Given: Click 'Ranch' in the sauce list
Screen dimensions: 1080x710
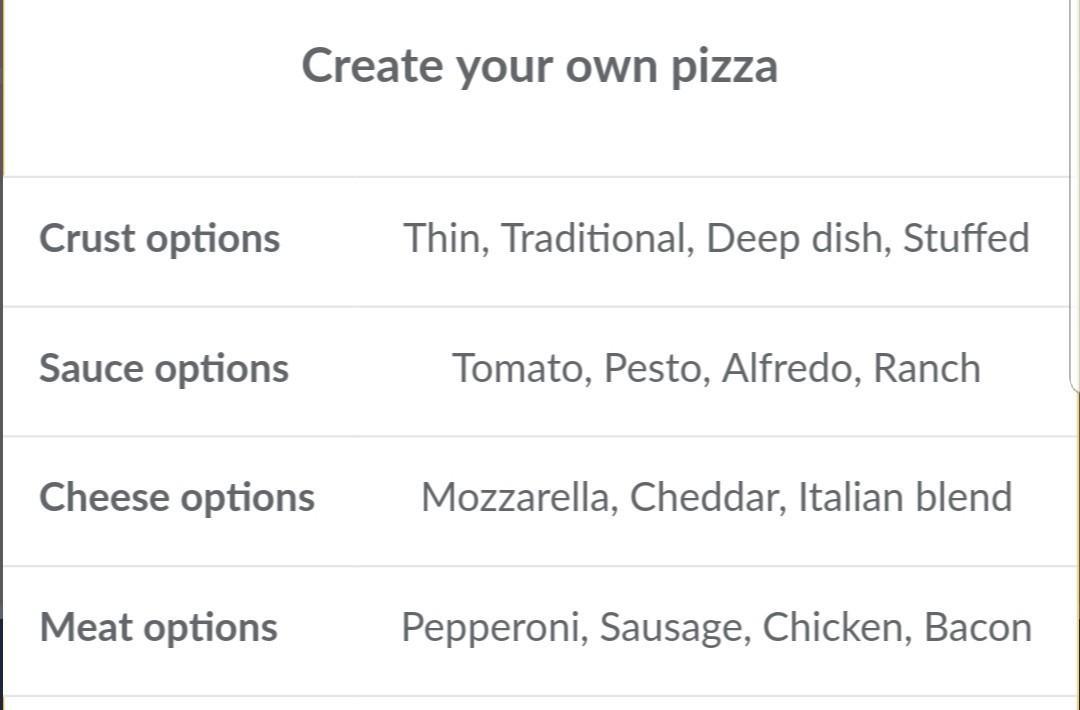Looking at the screenshot, I should [927, 368].
